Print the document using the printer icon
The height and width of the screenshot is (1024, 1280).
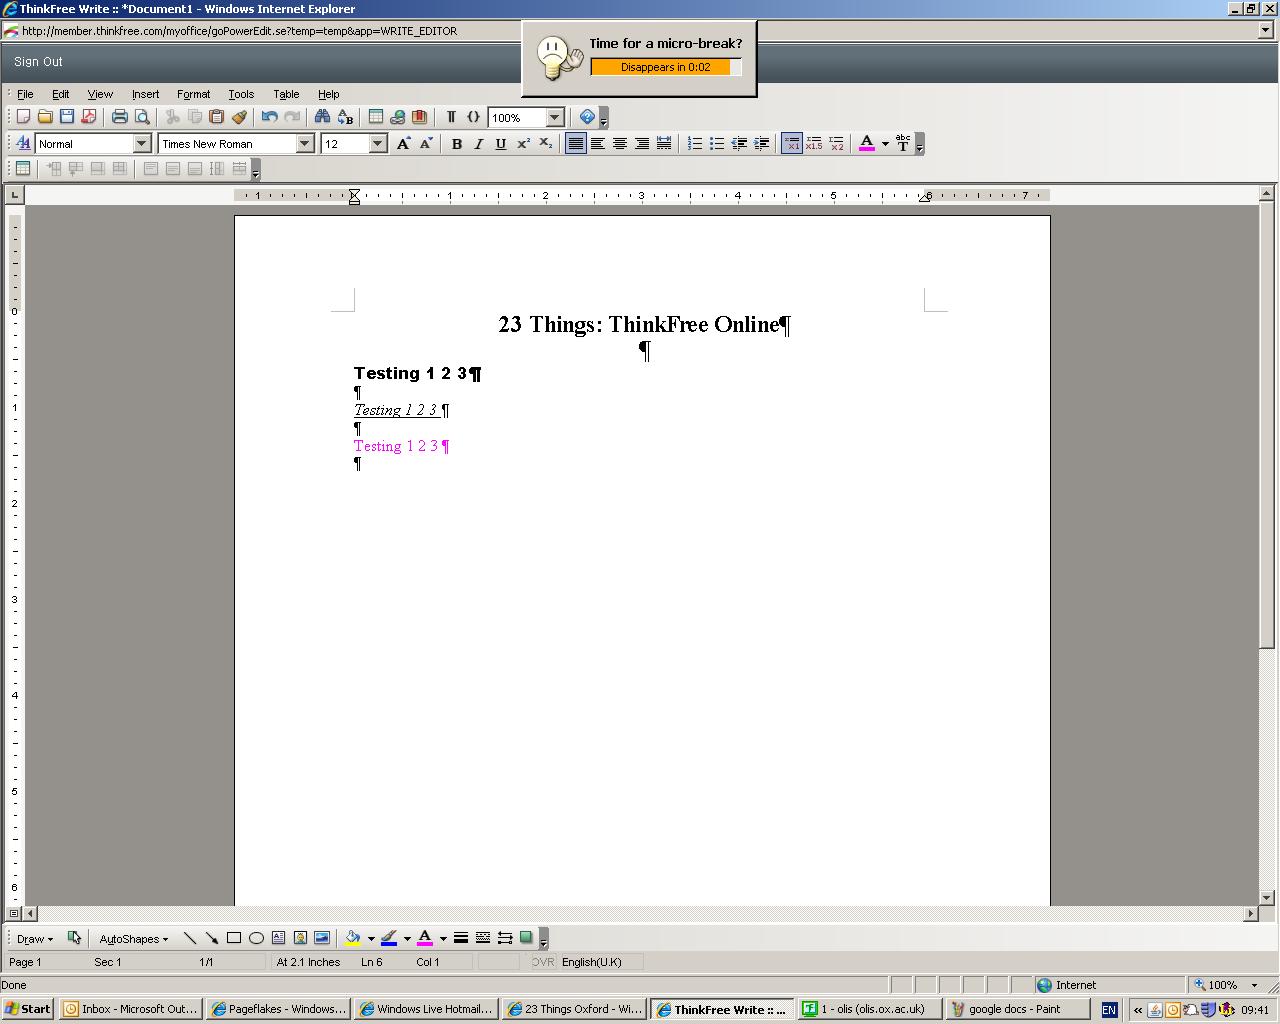coord(120,117)
